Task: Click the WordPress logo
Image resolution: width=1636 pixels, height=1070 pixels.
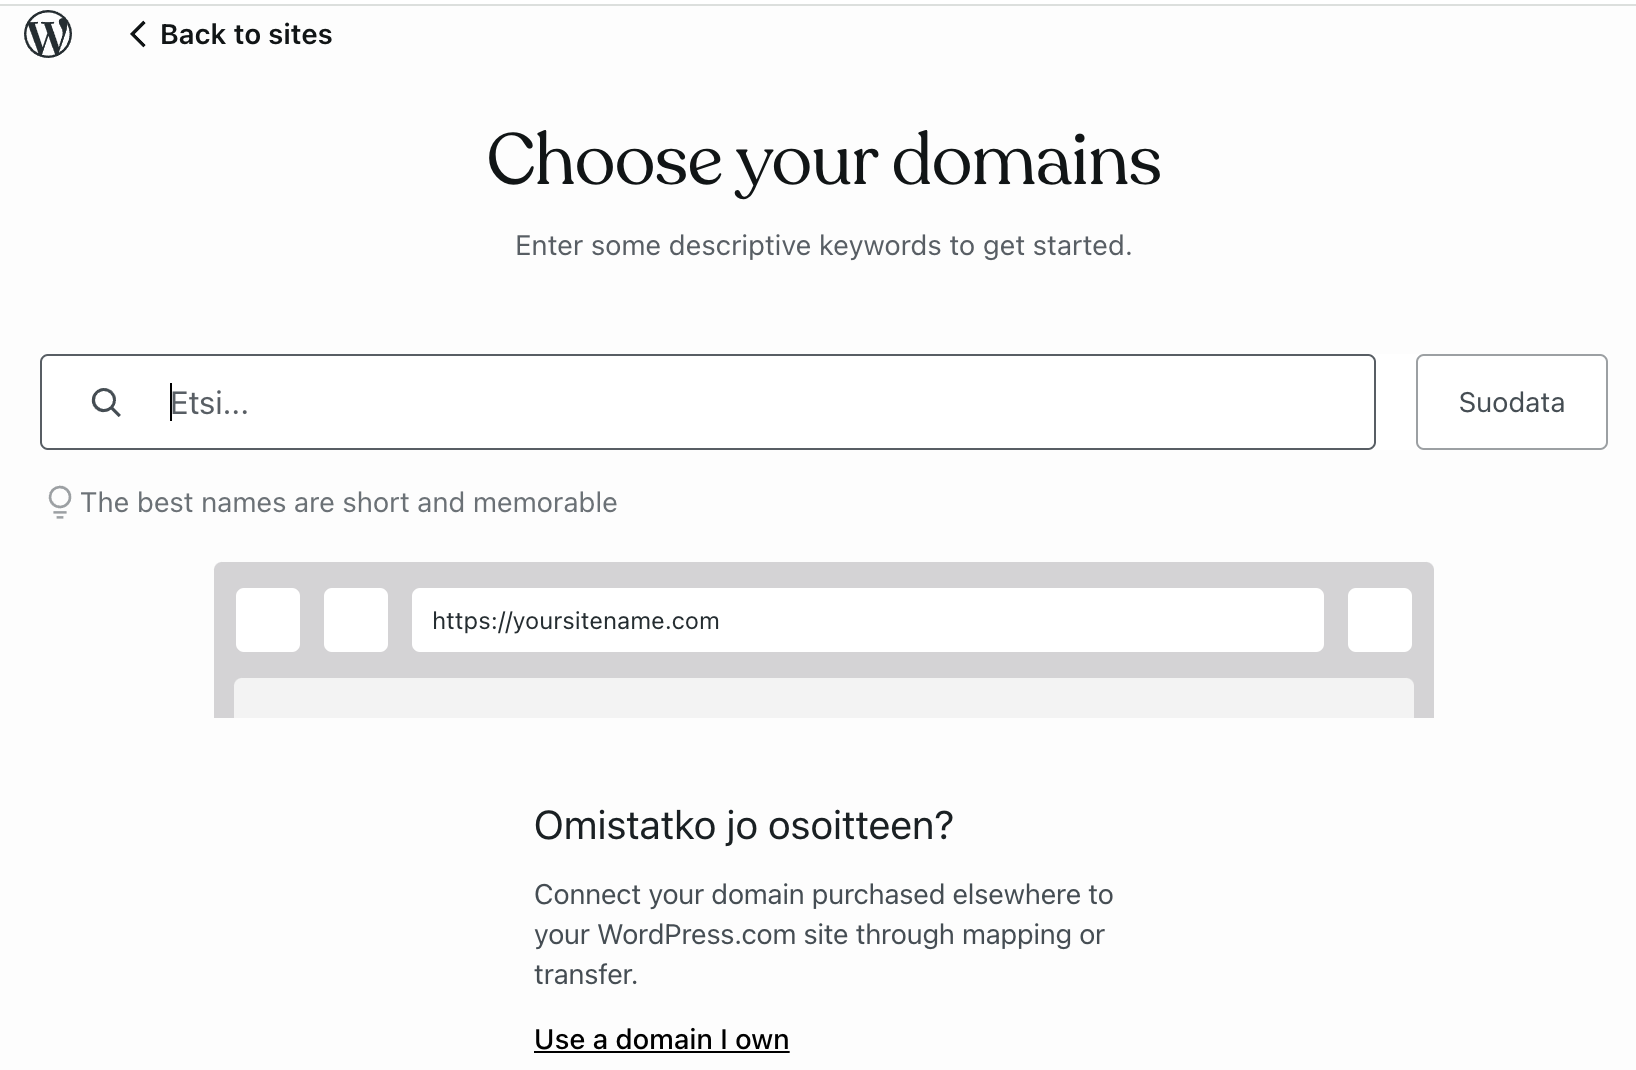Action: 48,35
